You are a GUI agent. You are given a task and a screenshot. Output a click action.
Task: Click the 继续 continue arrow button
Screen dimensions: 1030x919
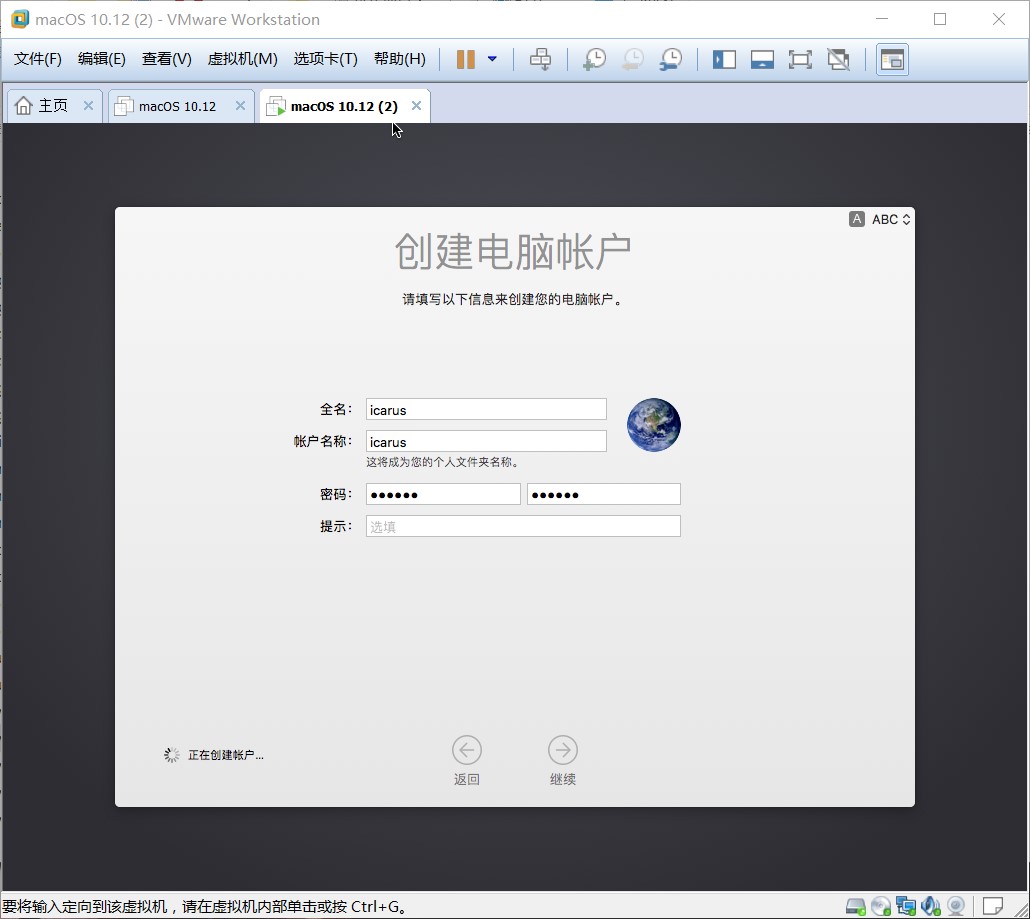pos(563,750)
